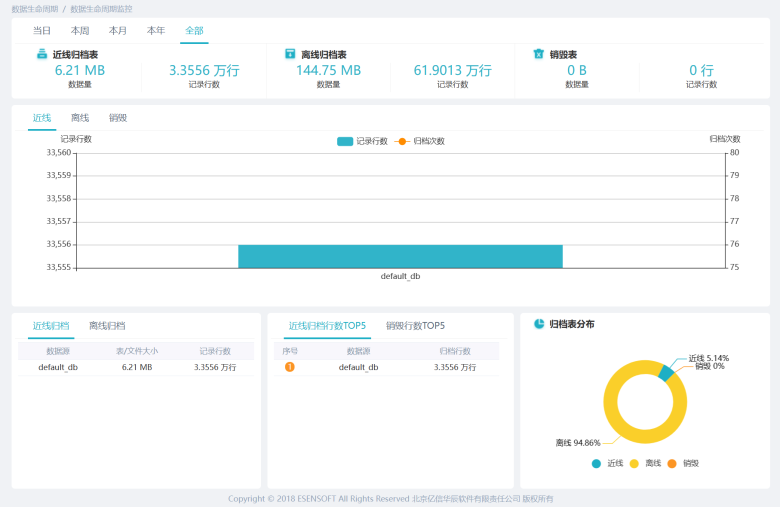Go to 数据生命周期 breadcrumb link
The width and height of the screenshot is (780, 507).
34,8
